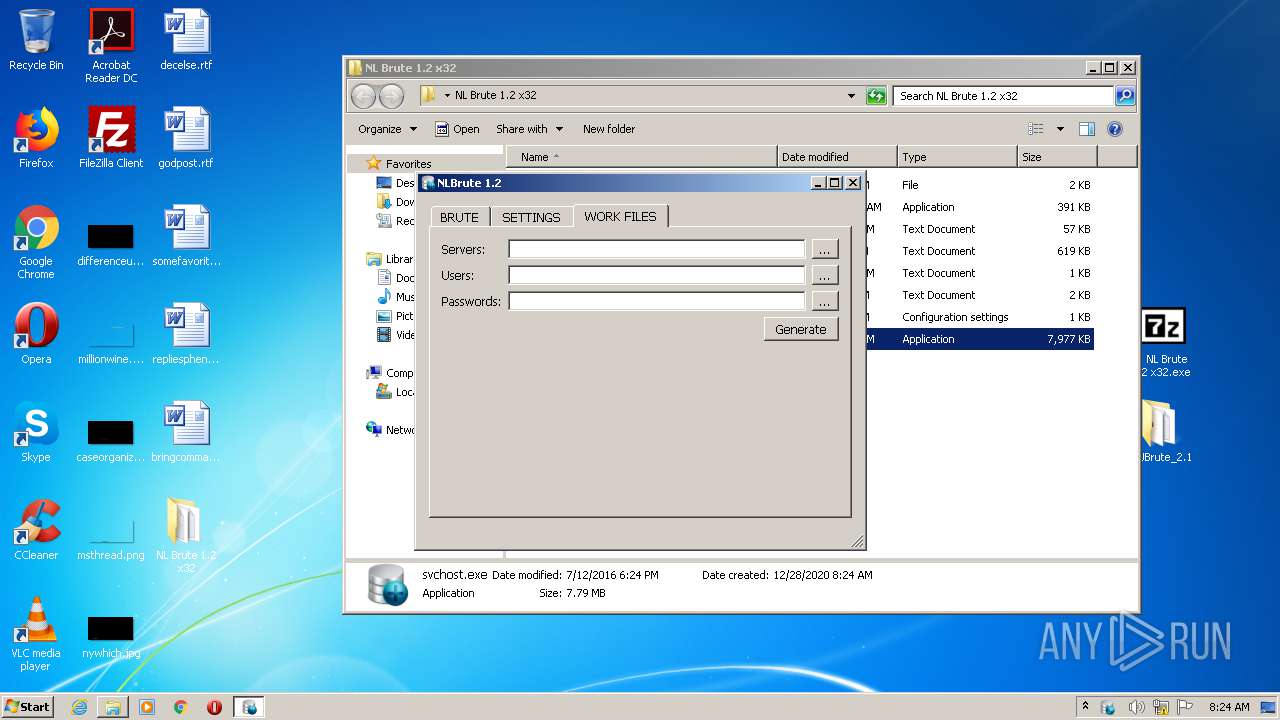Sort by the Size column header
Screen dimensions: 1280x720
(1057, 157)
